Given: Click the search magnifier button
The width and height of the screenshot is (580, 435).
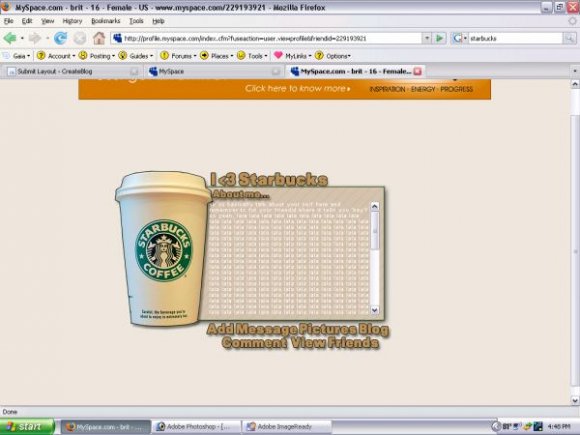Looking at the screenshot, I should [569, 38].
